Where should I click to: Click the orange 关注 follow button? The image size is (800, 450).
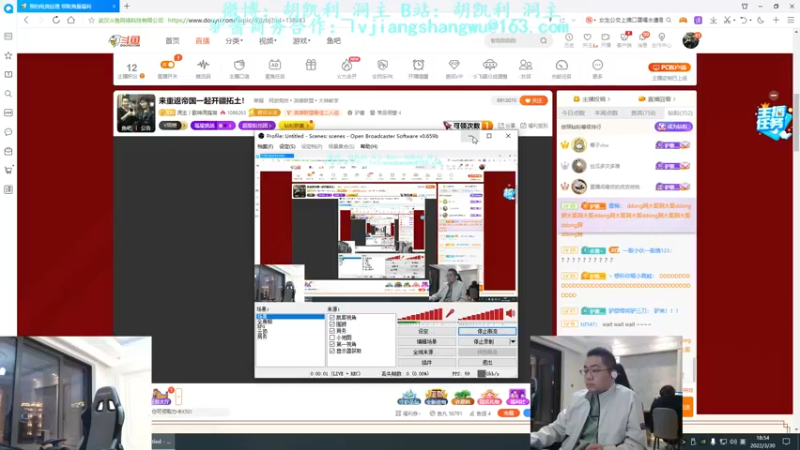[534, 101]
